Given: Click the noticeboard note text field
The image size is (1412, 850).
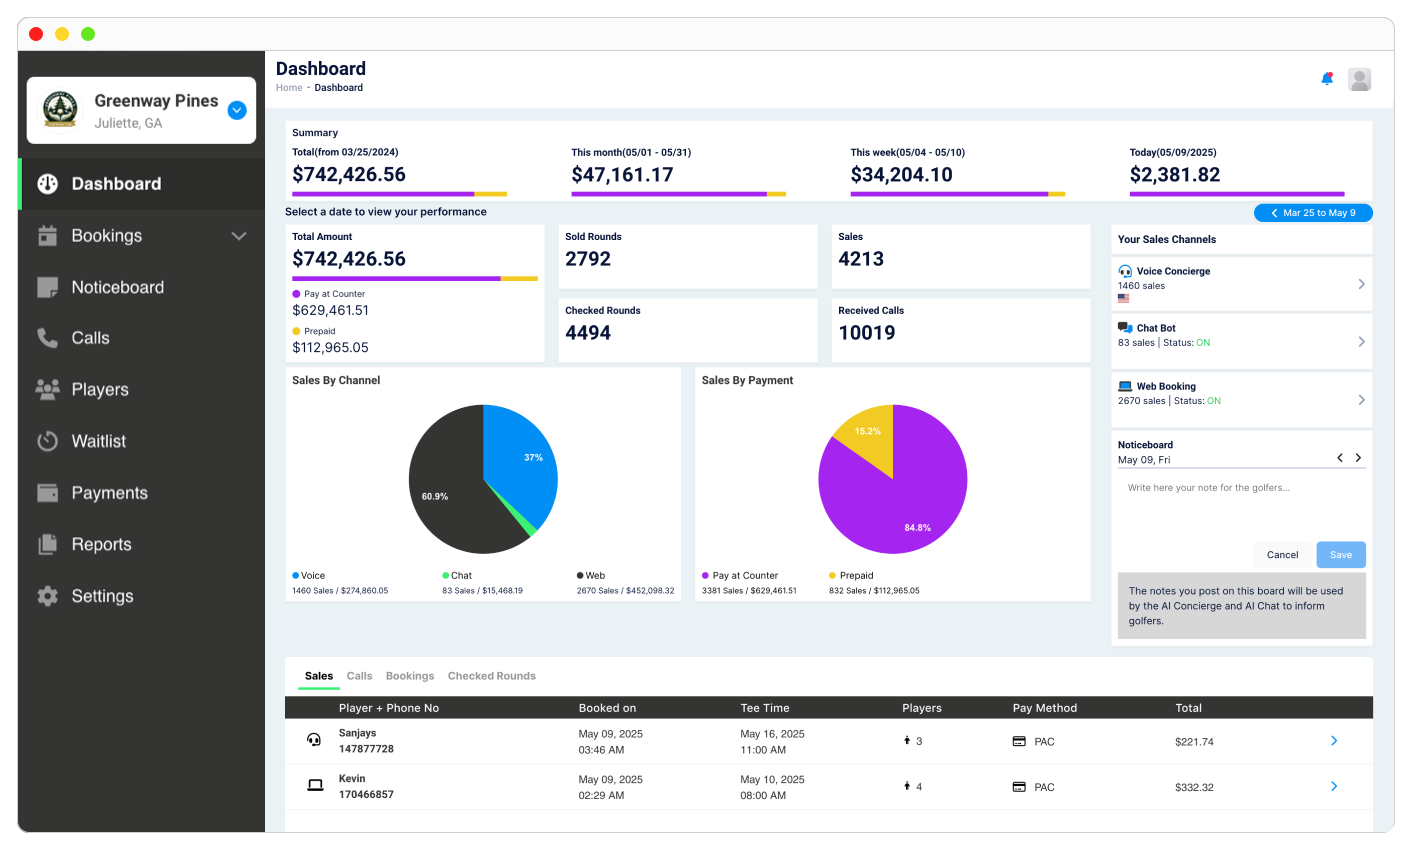Looking at the screenshot, I should point(1240,510).
